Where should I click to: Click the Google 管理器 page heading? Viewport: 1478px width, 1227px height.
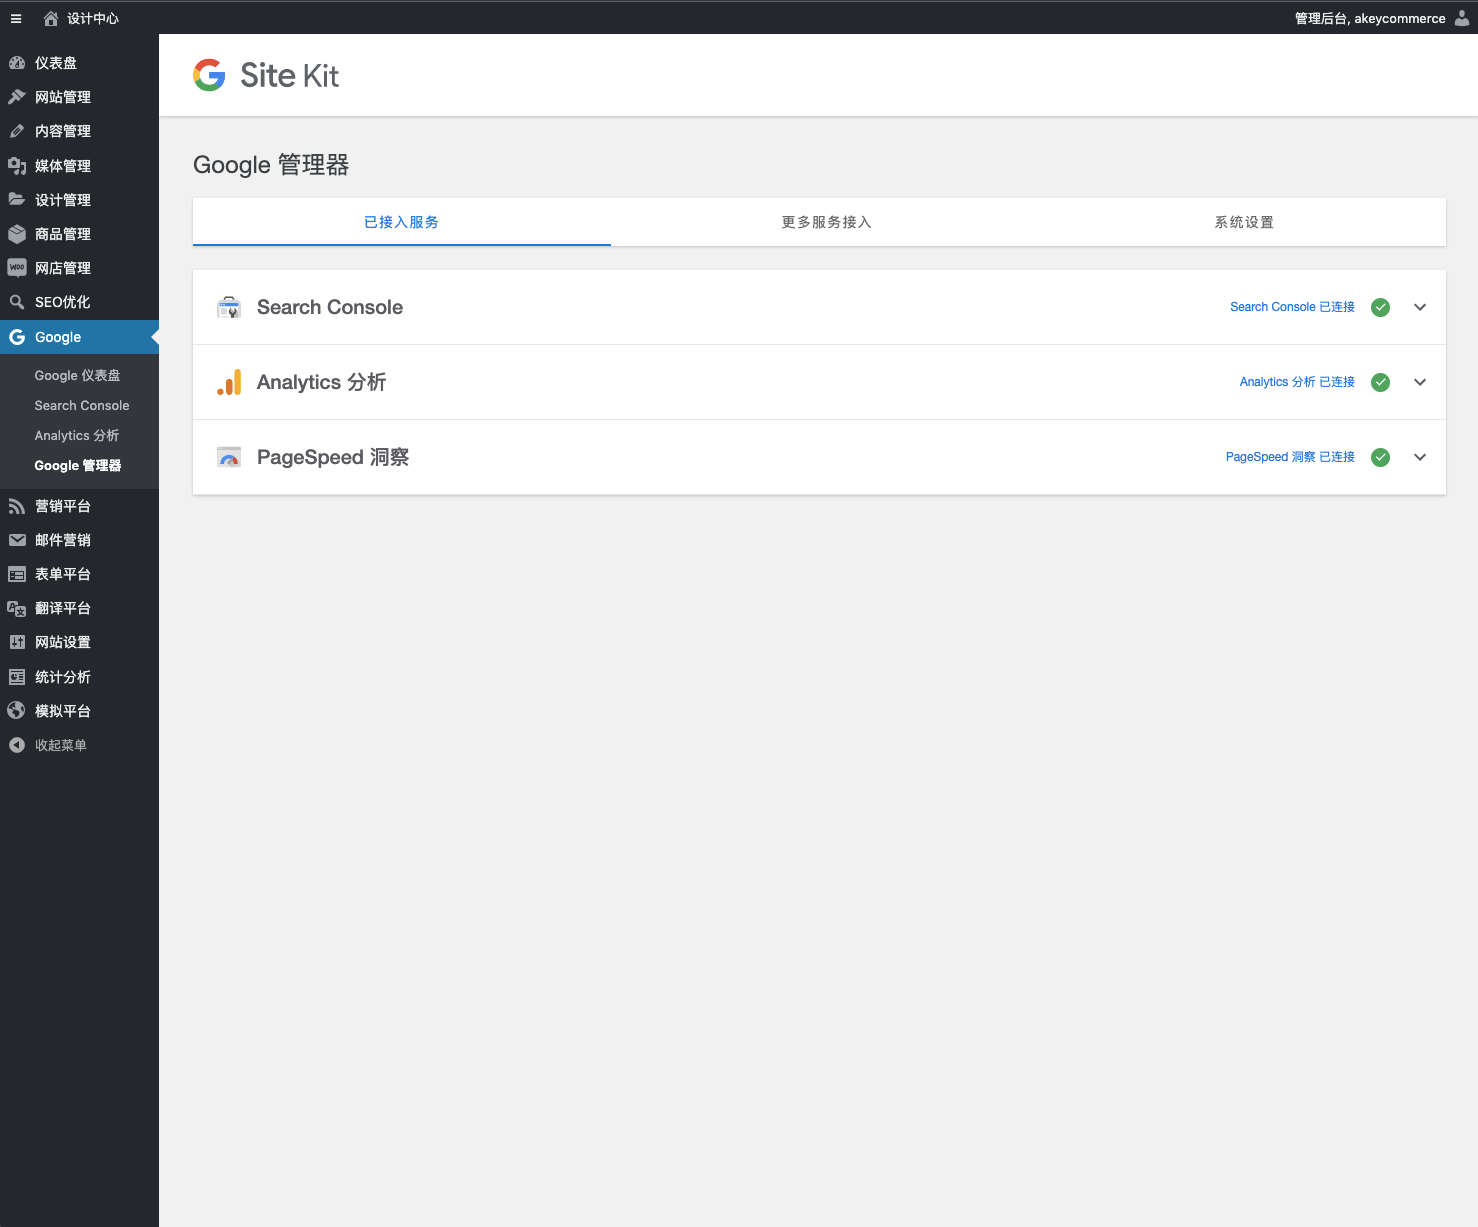click(271, 165)
